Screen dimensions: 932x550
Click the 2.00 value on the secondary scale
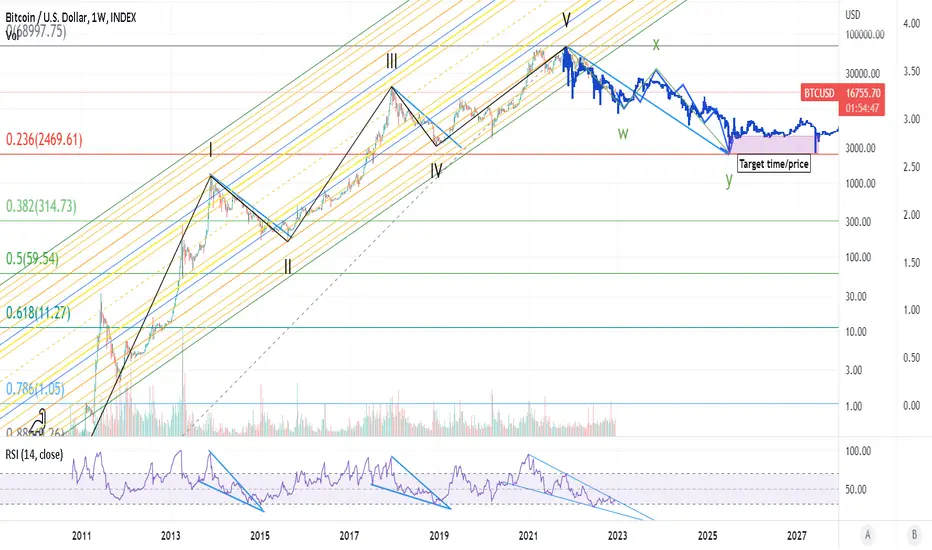912,215
